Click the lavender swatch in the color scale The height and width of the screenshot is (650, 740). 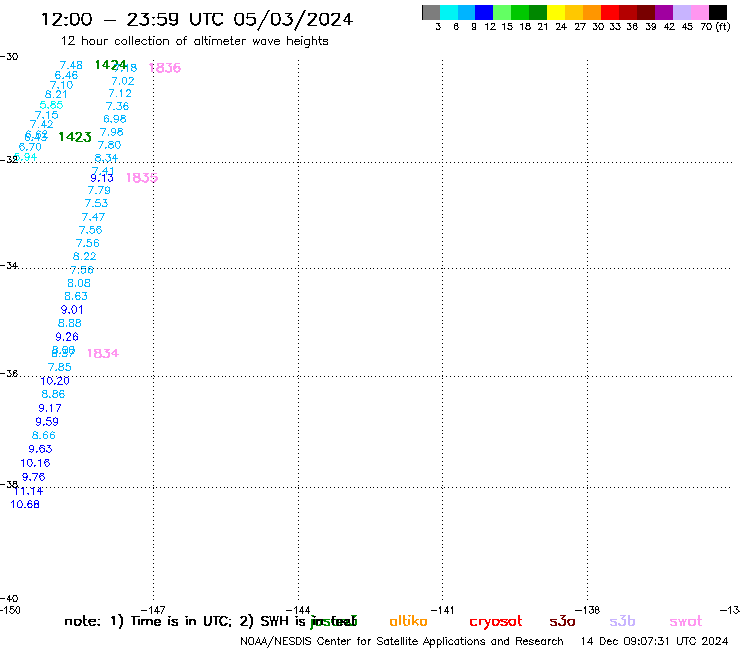click(681, 12)
